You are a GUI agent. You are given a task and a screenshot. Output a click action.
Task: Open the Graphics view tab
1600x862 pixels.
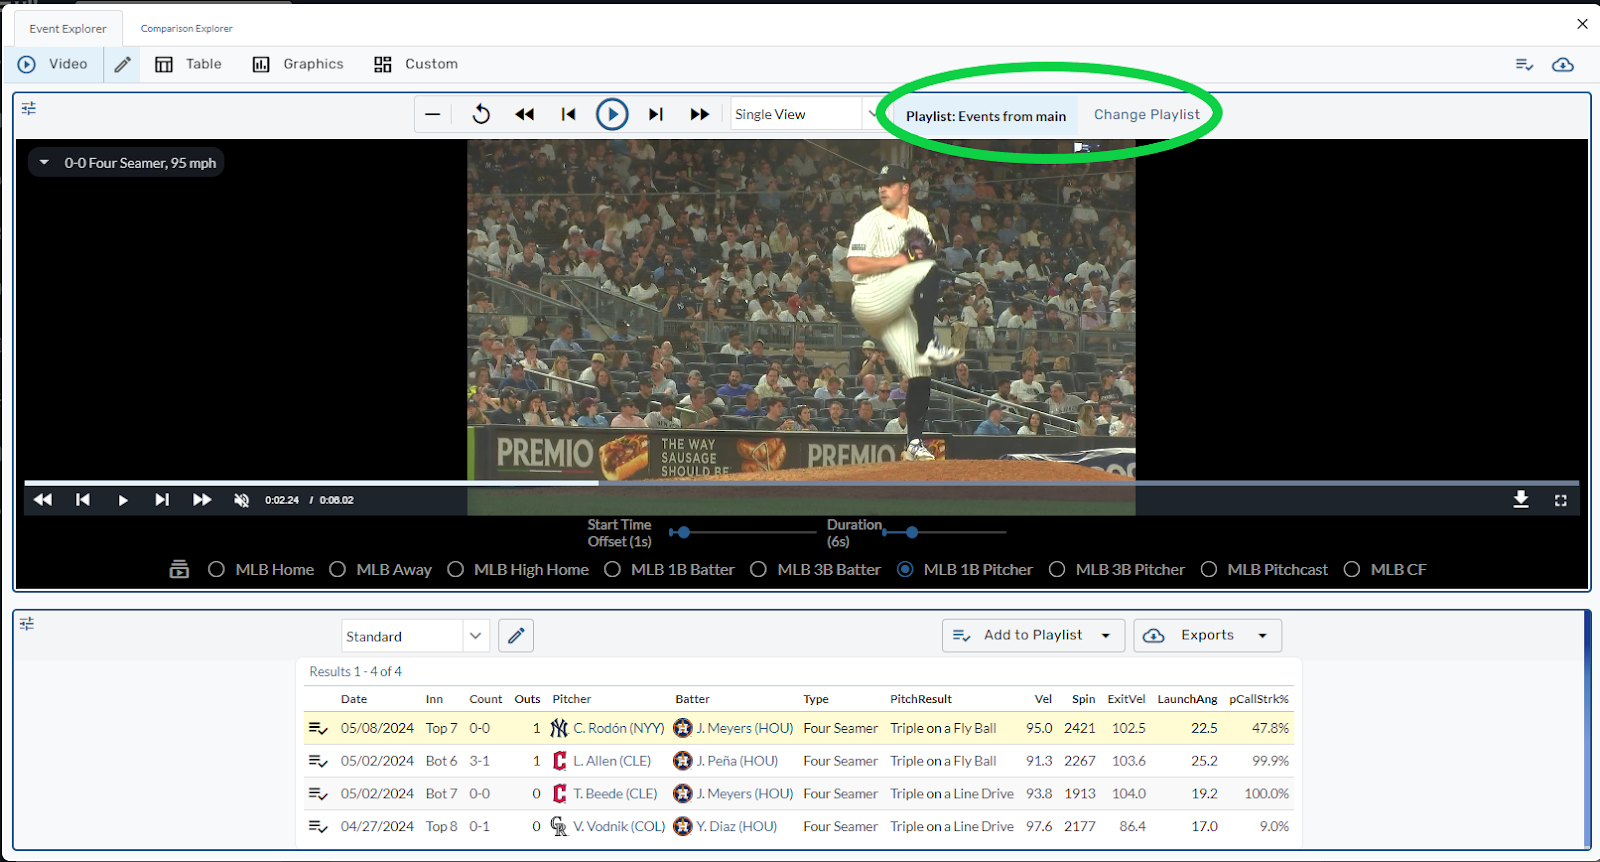point(298,64)
